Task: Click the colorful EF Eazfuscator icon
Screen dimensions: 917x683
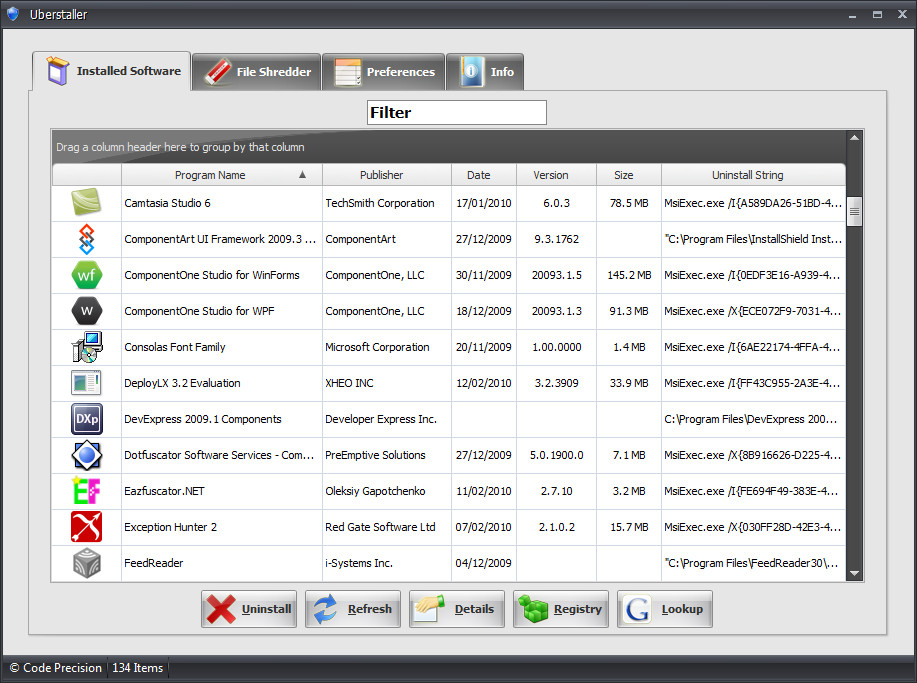Action: [87, 491]
